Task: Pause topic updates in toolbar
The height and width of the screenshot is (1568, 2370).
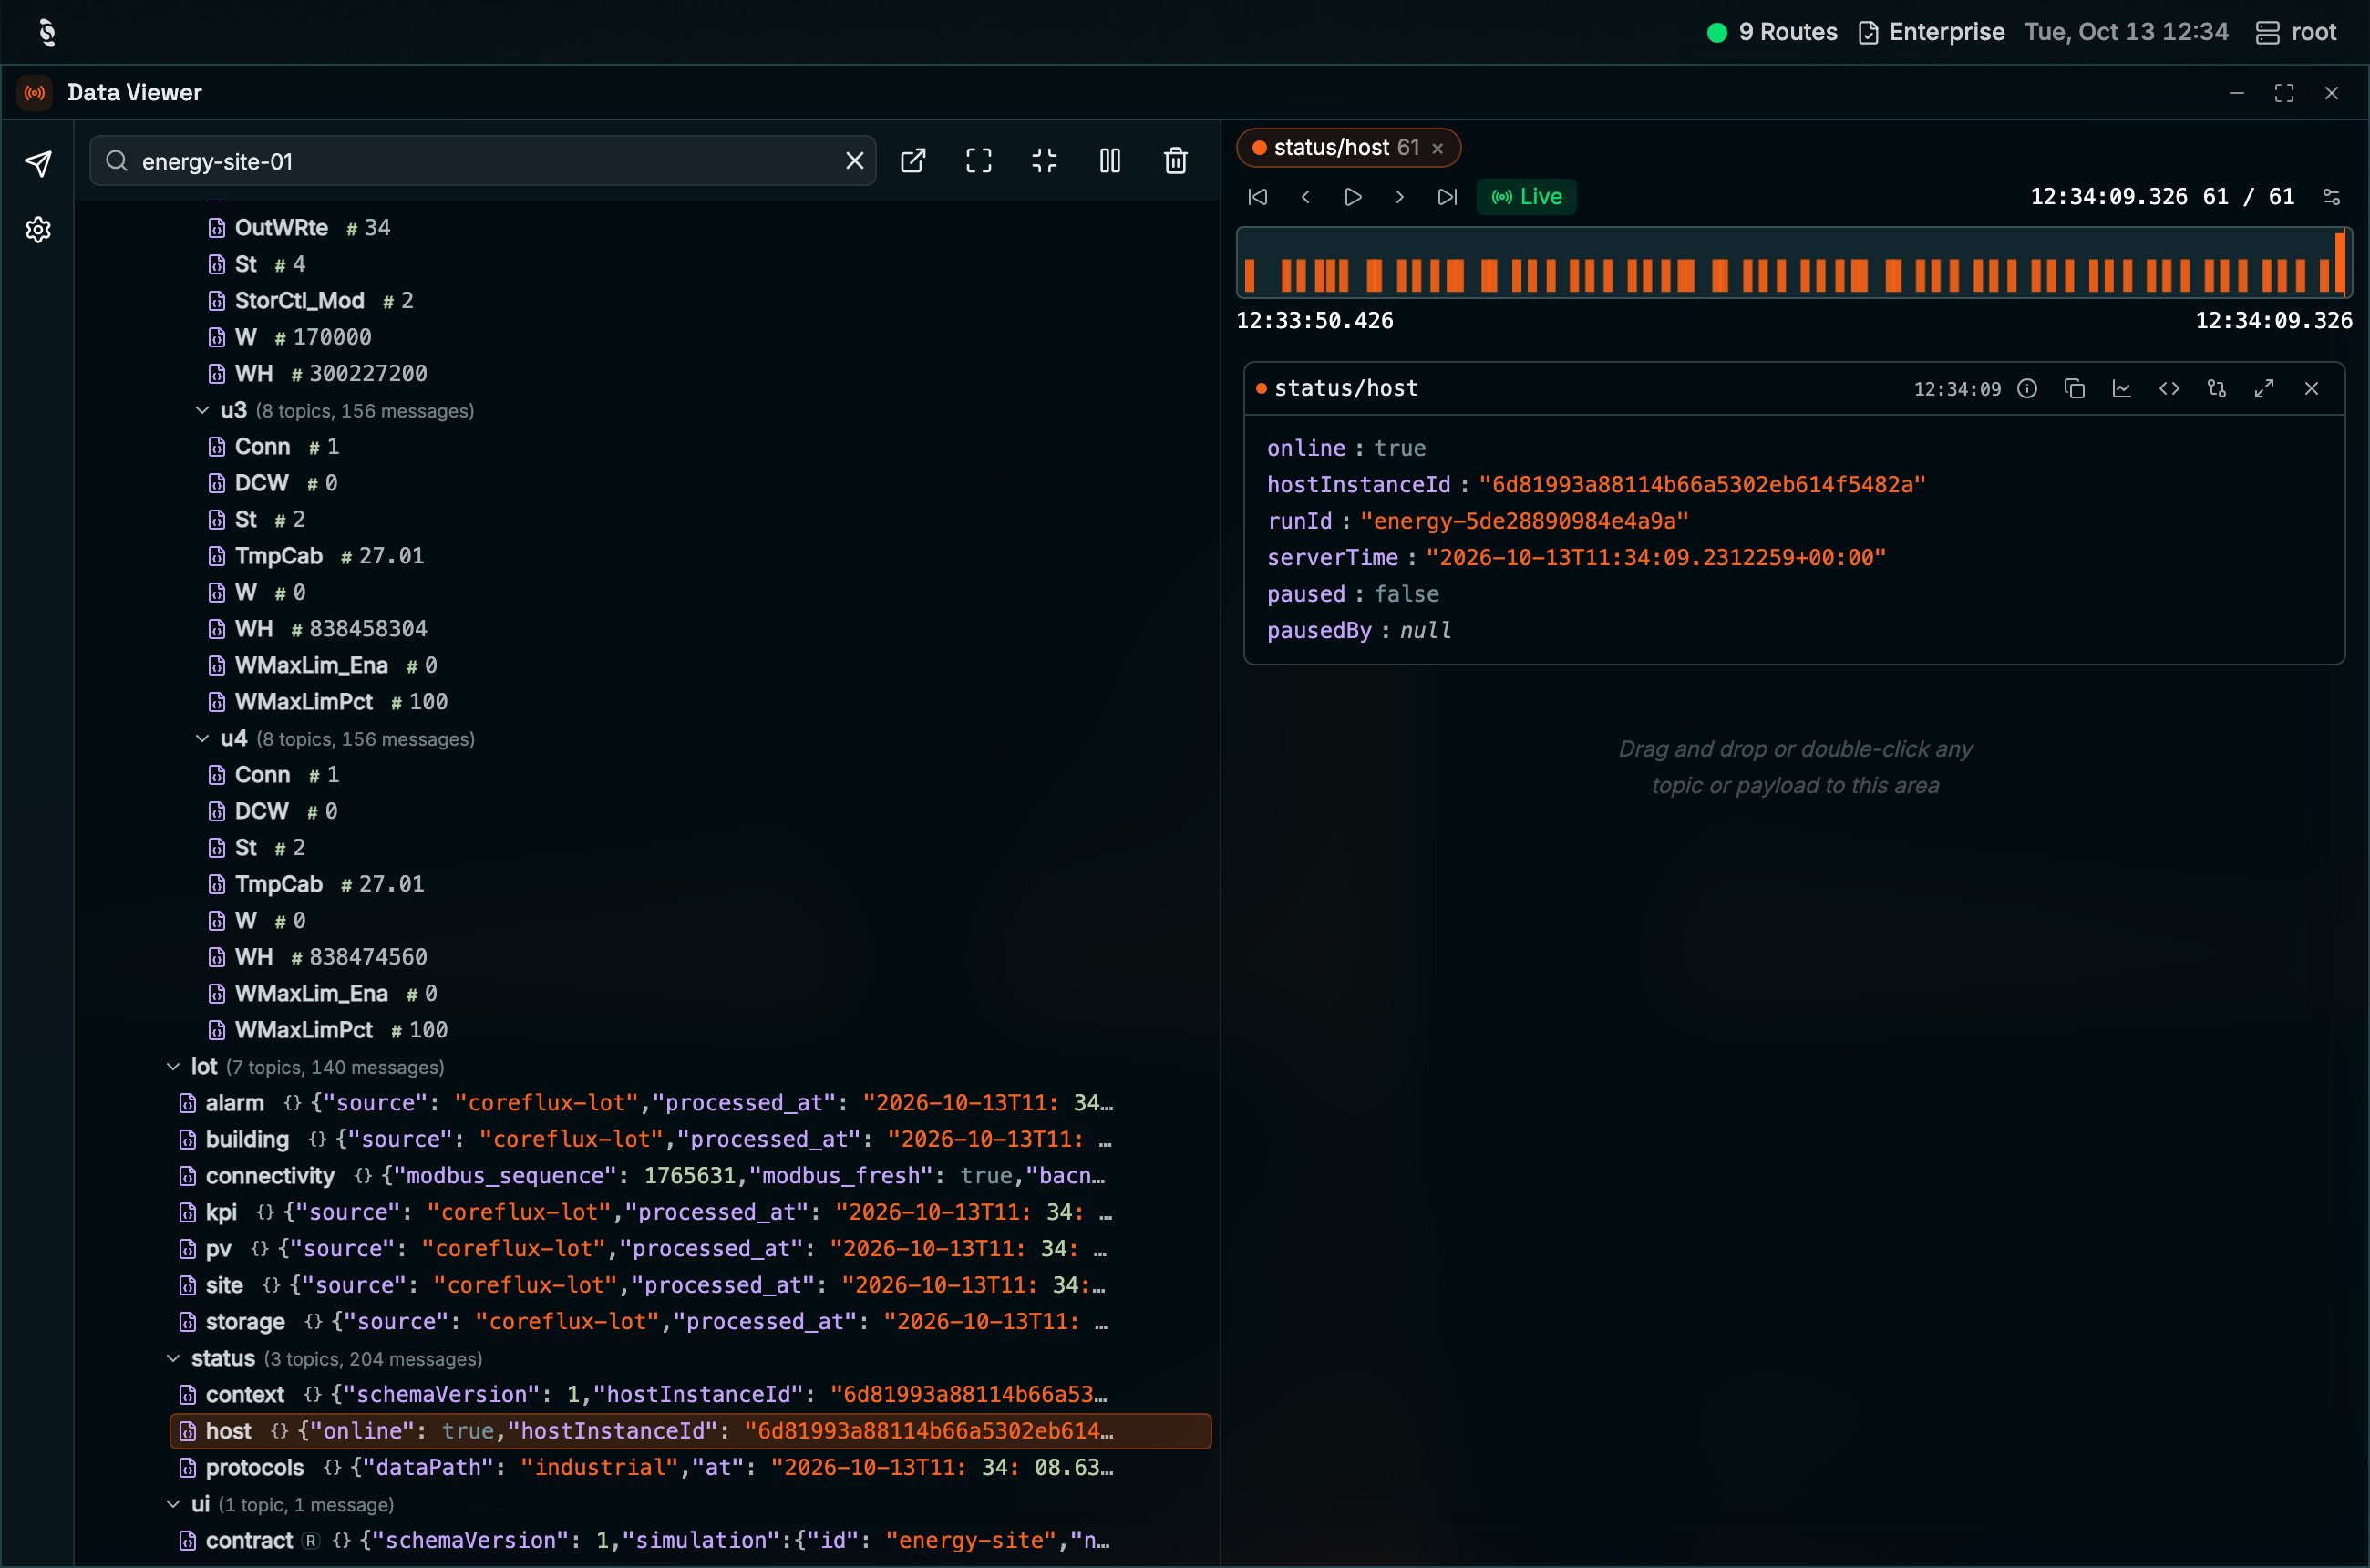Action: tap(1110, 161)
